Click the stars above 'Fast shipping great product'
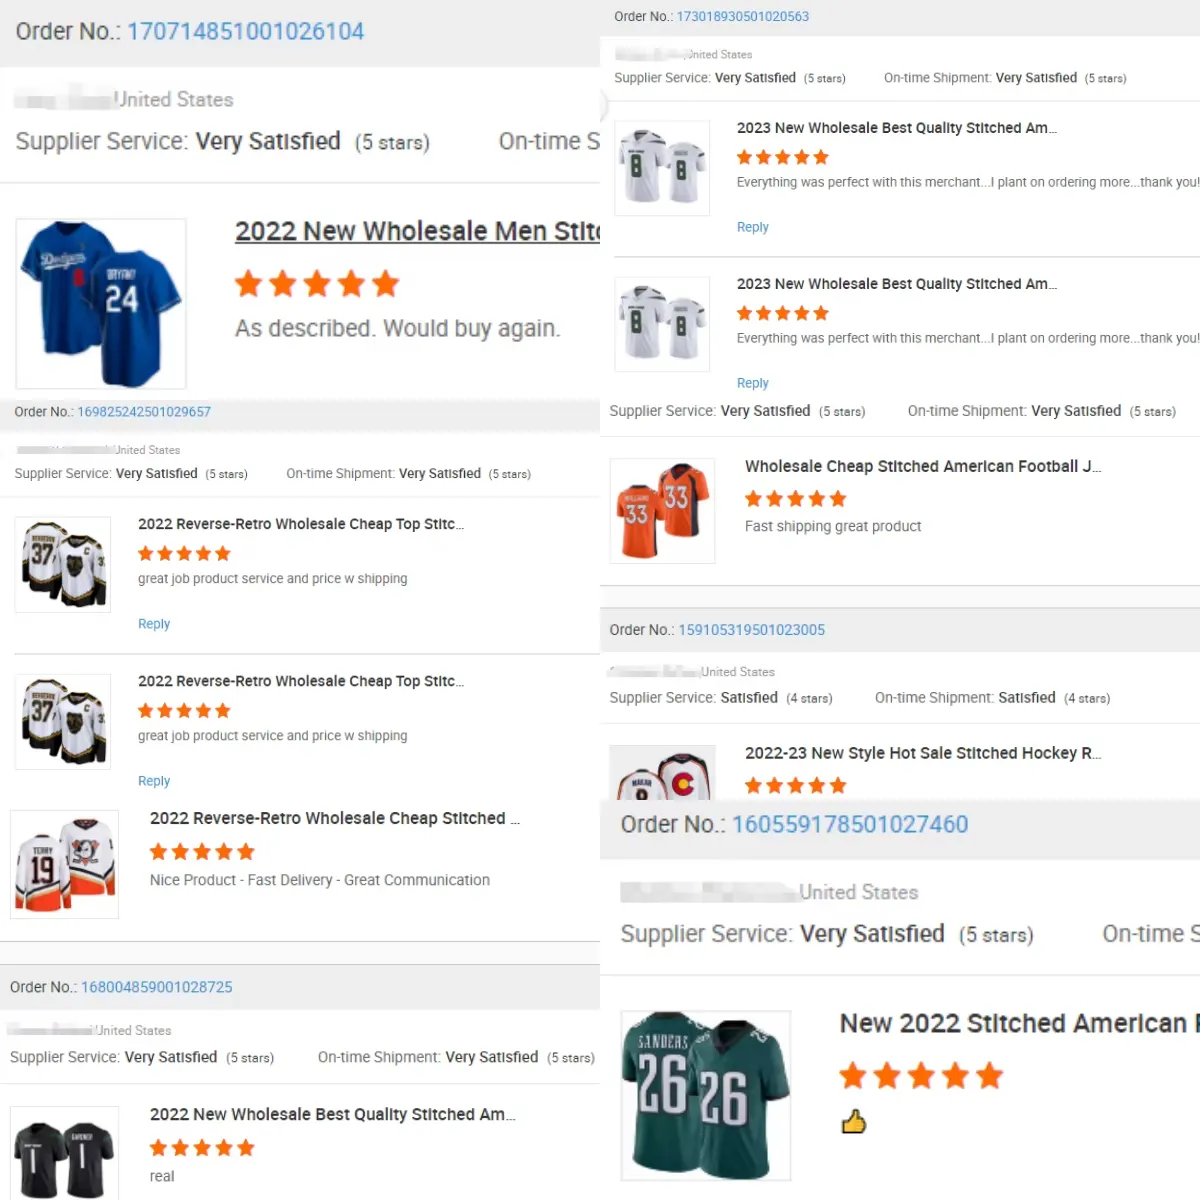Screen dimensions: 1200x1200 coord(795,499)
